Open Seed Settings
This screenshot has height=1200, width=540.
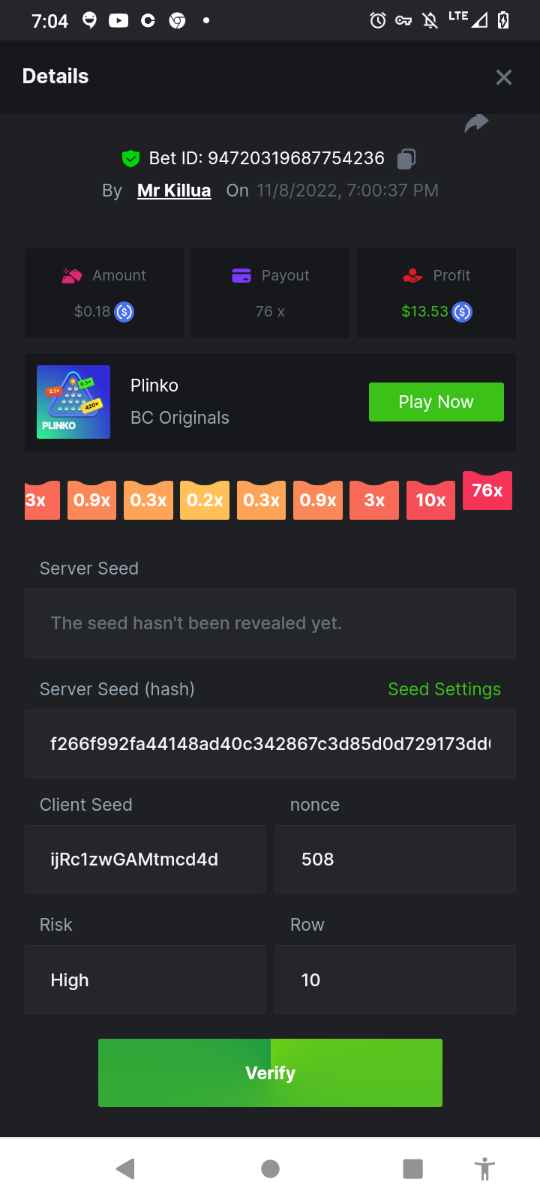[444, 689]
